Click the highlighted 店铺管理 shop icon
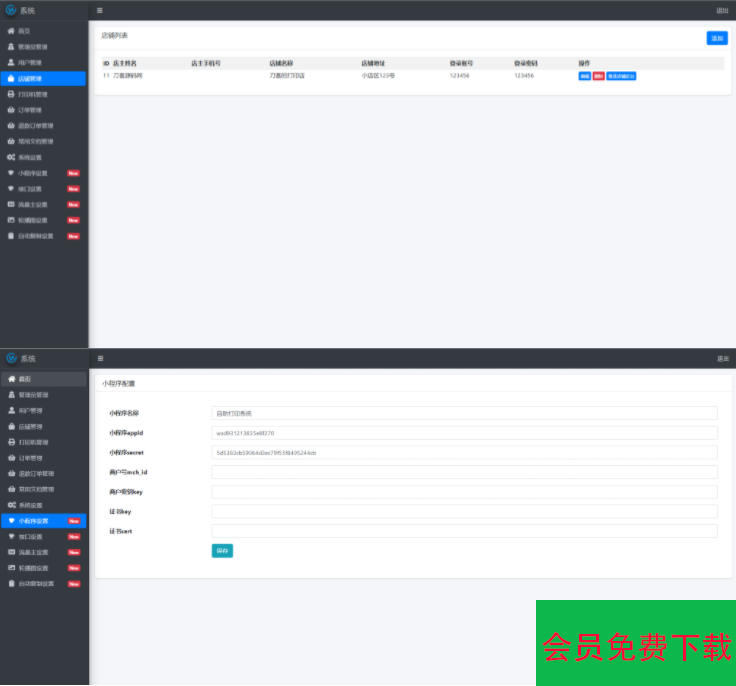This screenshot has width=736, height=686. click(x=11, y=78)
